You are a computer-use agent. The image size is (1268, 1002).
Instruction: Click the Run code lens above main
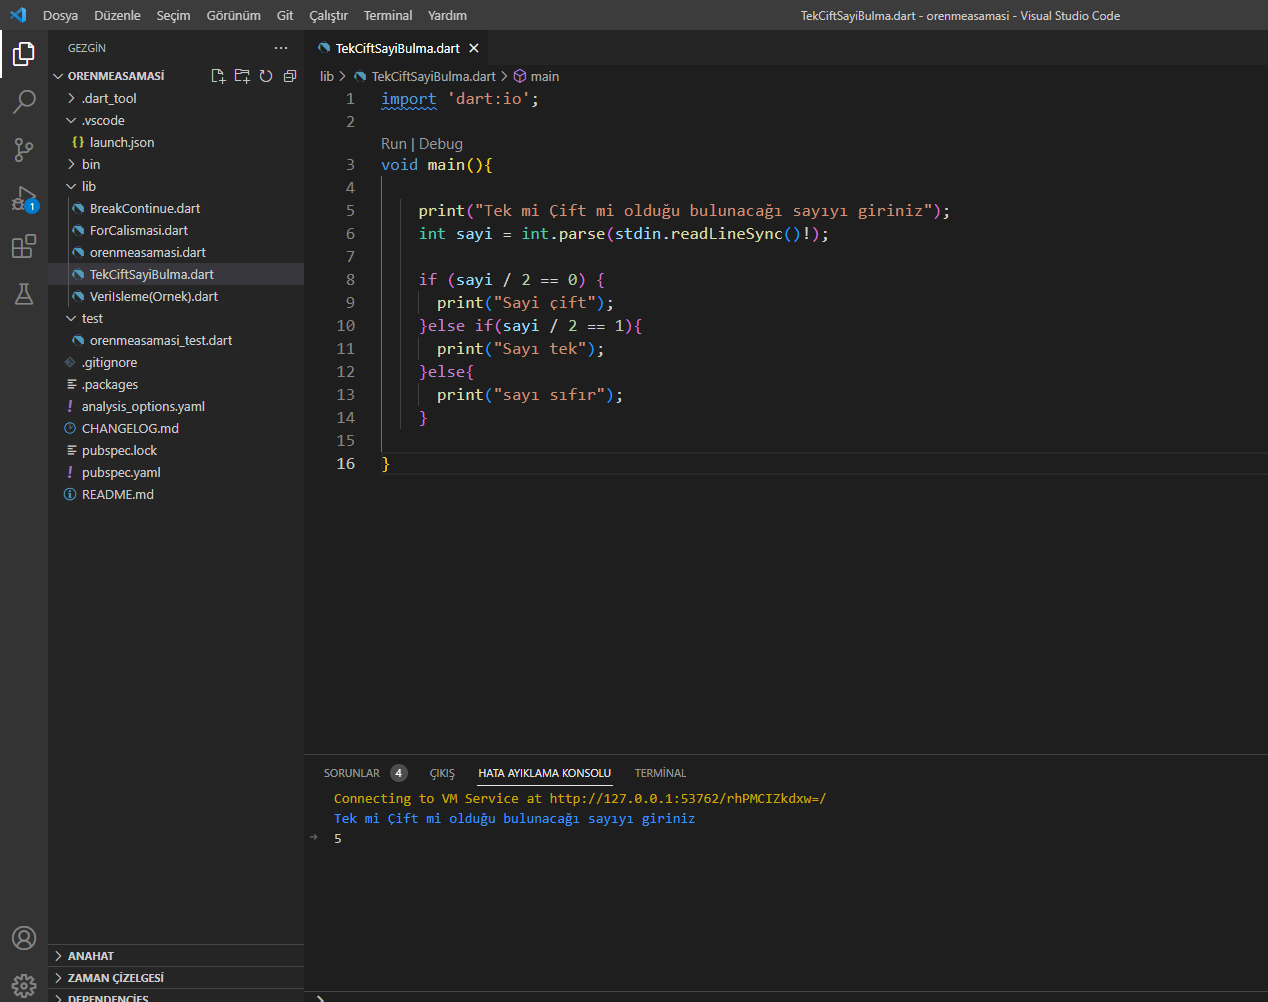coord(393,144)
